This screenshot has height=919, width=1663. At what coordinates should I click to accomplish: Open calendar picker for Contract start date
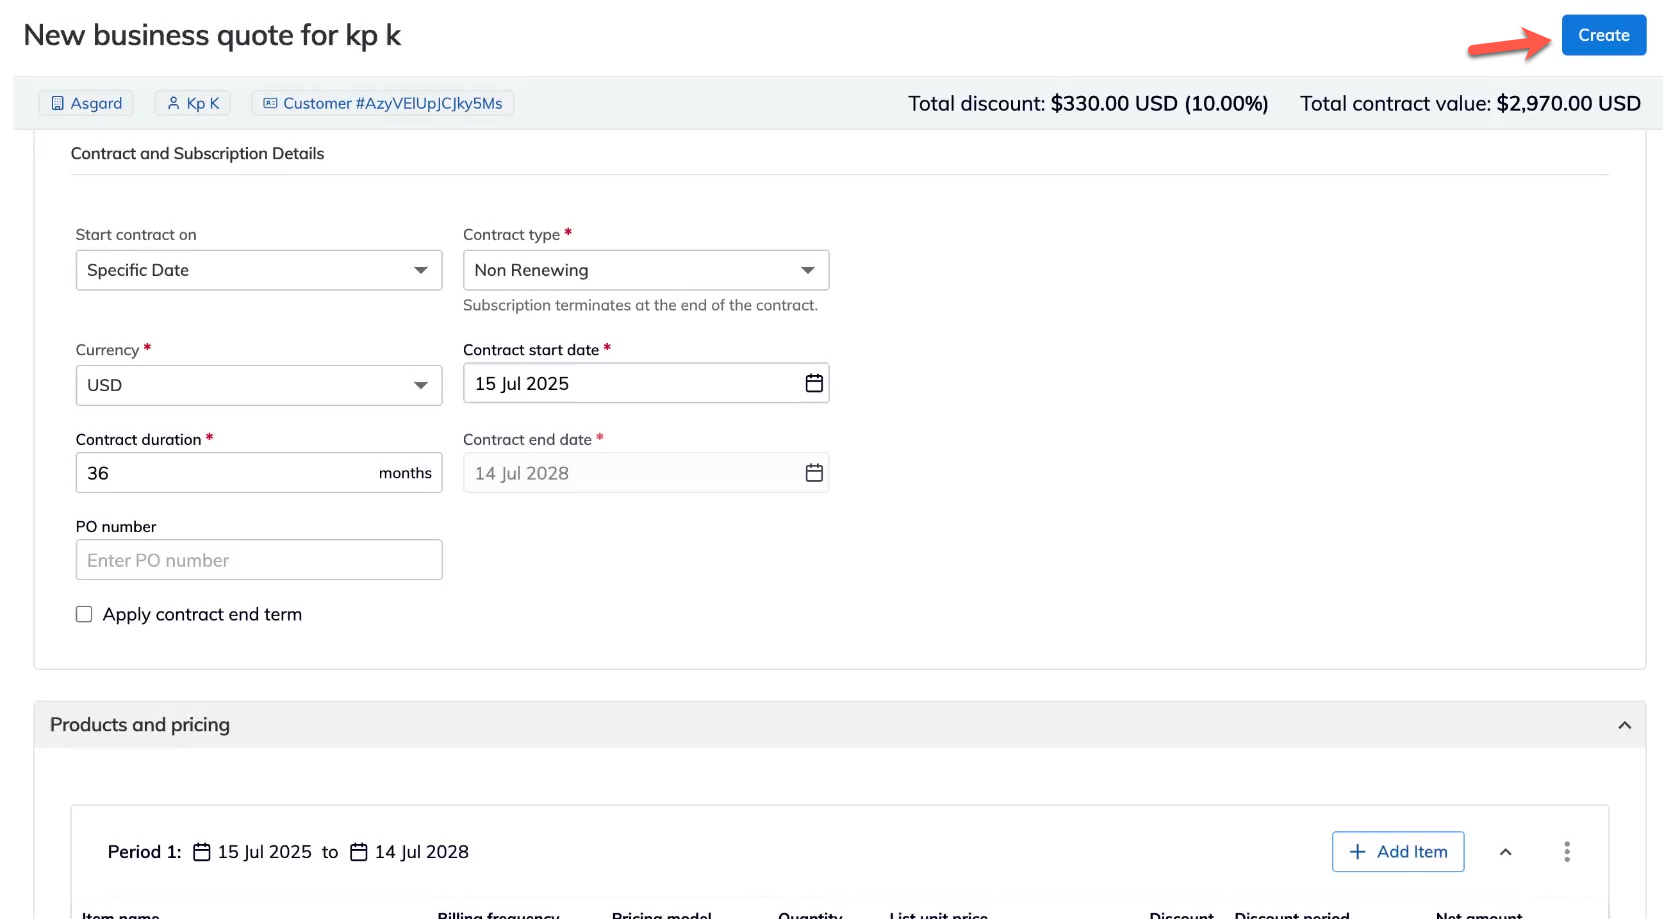pos(814,383)
